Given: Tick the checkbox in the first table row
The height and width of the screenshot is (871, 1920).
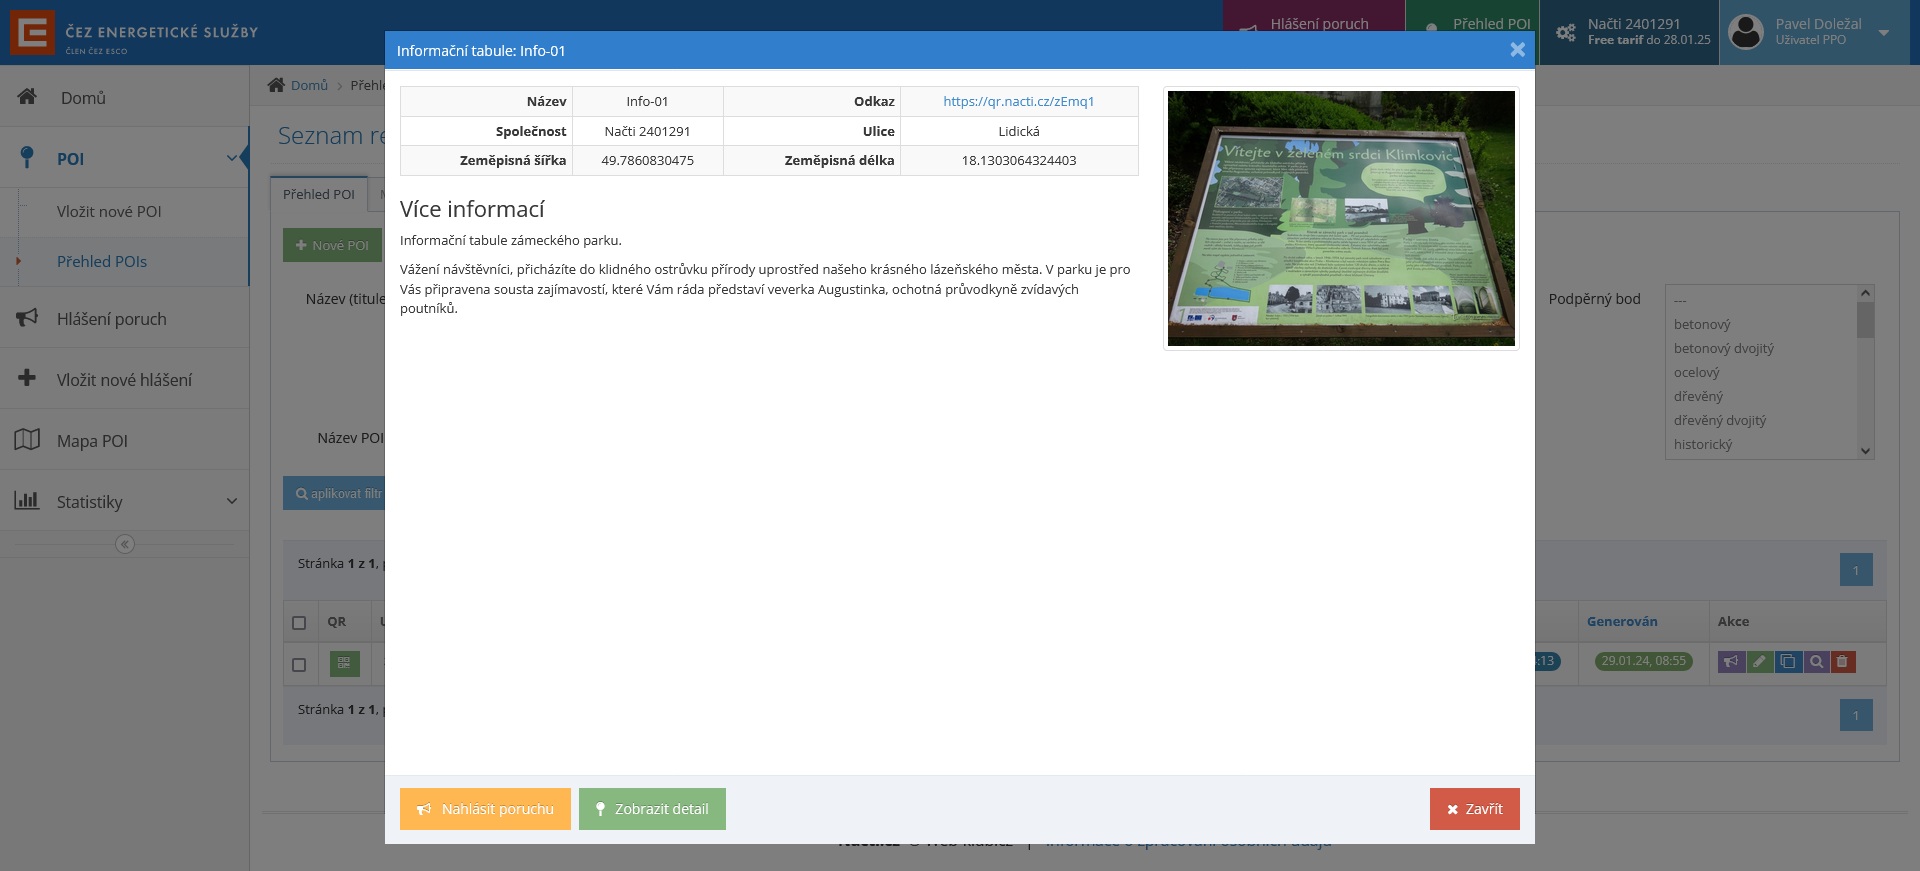Looking at the screenshot, I should coord(299,664).
